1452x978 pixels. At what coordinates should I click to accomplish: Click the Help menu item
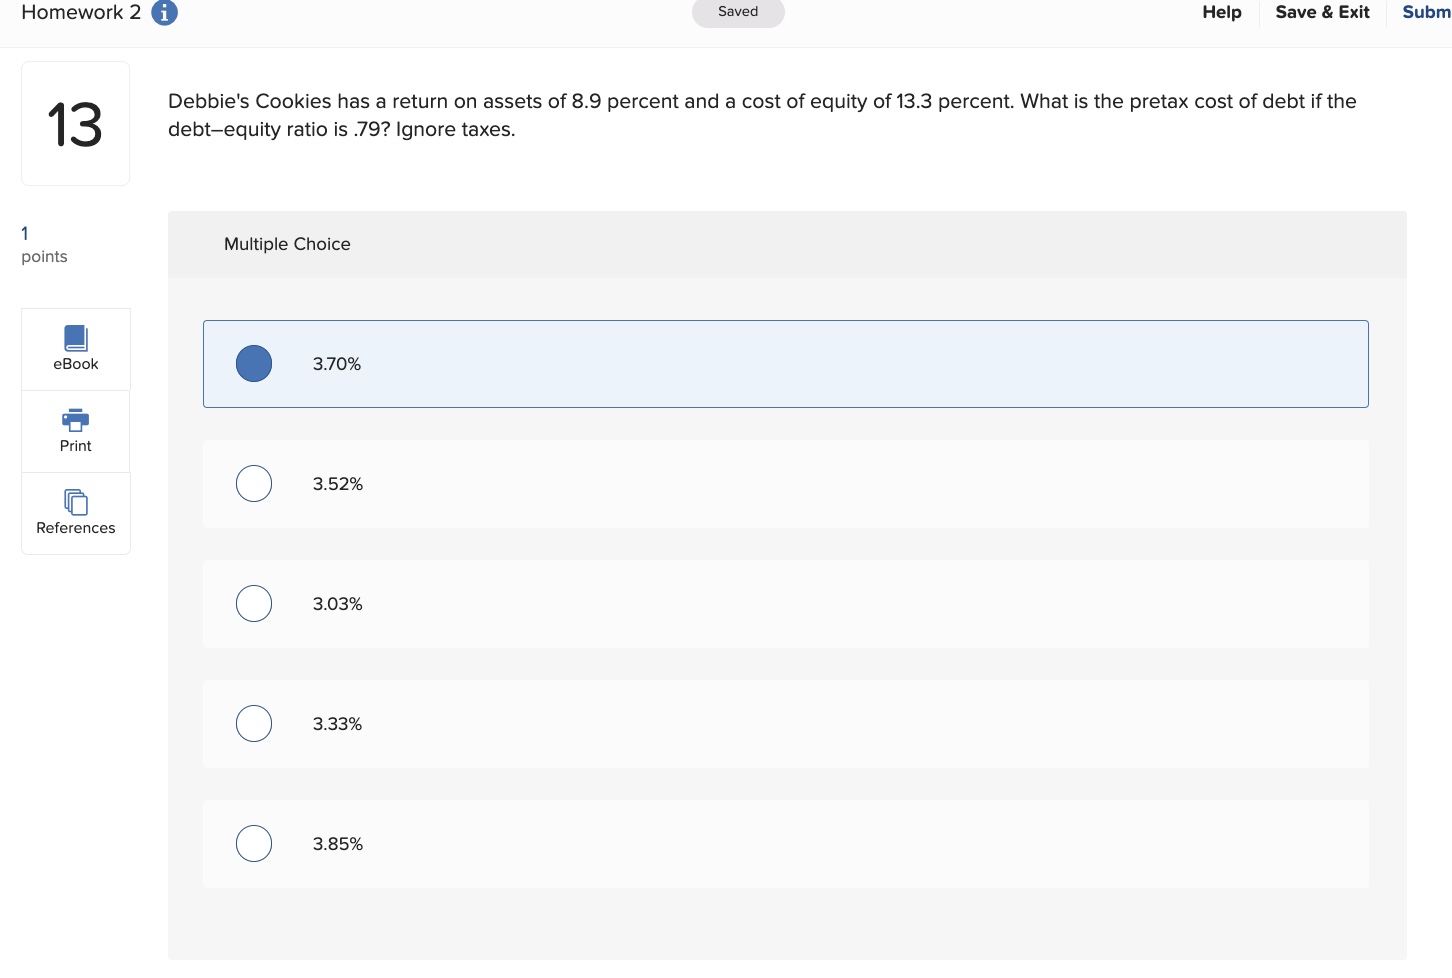[1221, 12]
